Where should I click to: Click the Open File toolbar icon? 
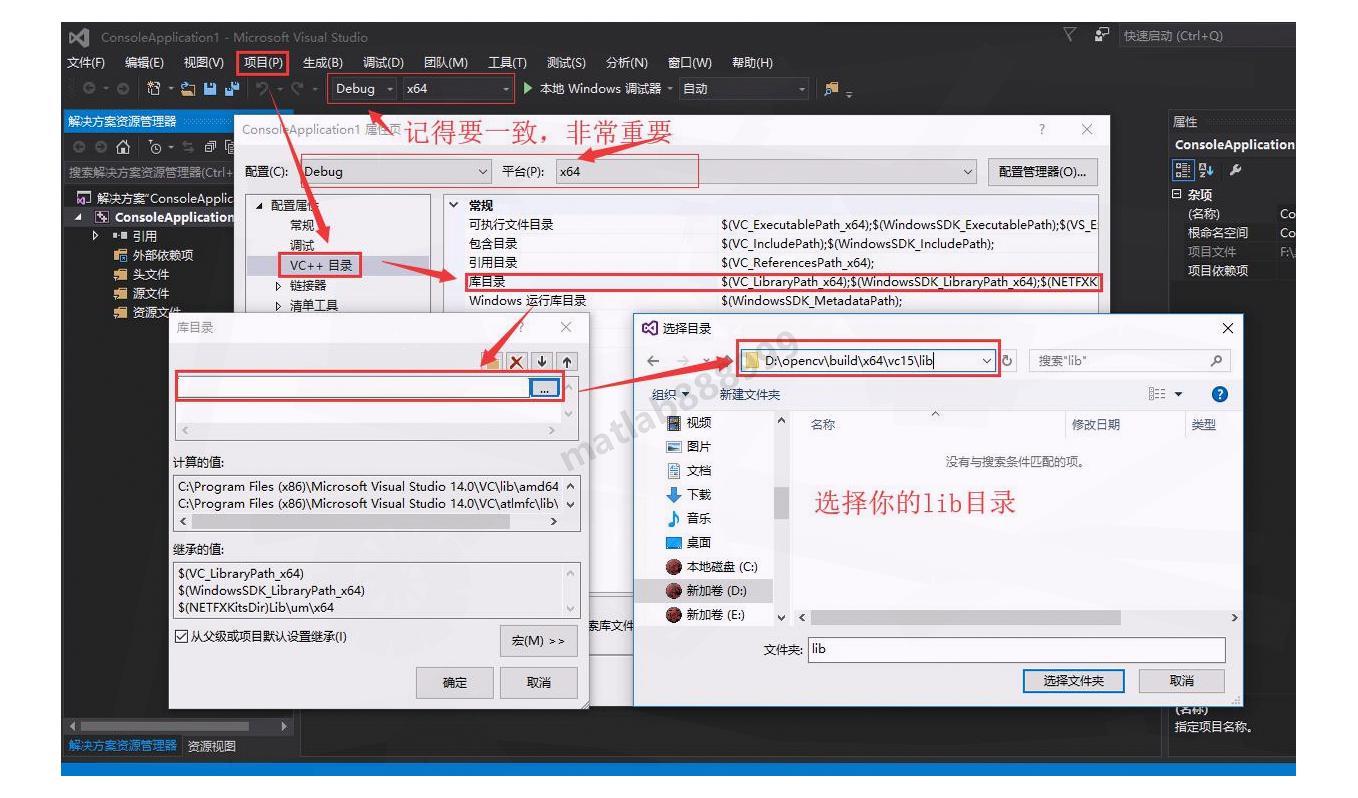pyautogui.click(x=187, y=89)
